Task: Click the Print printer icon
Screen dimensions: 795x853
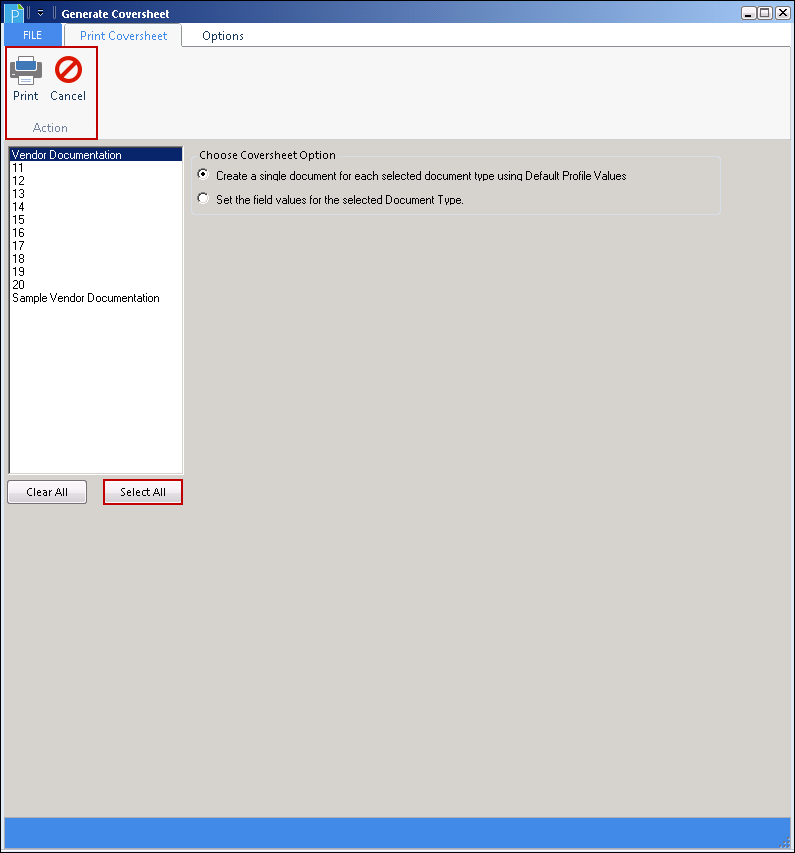Action: [x=26, y=71]
